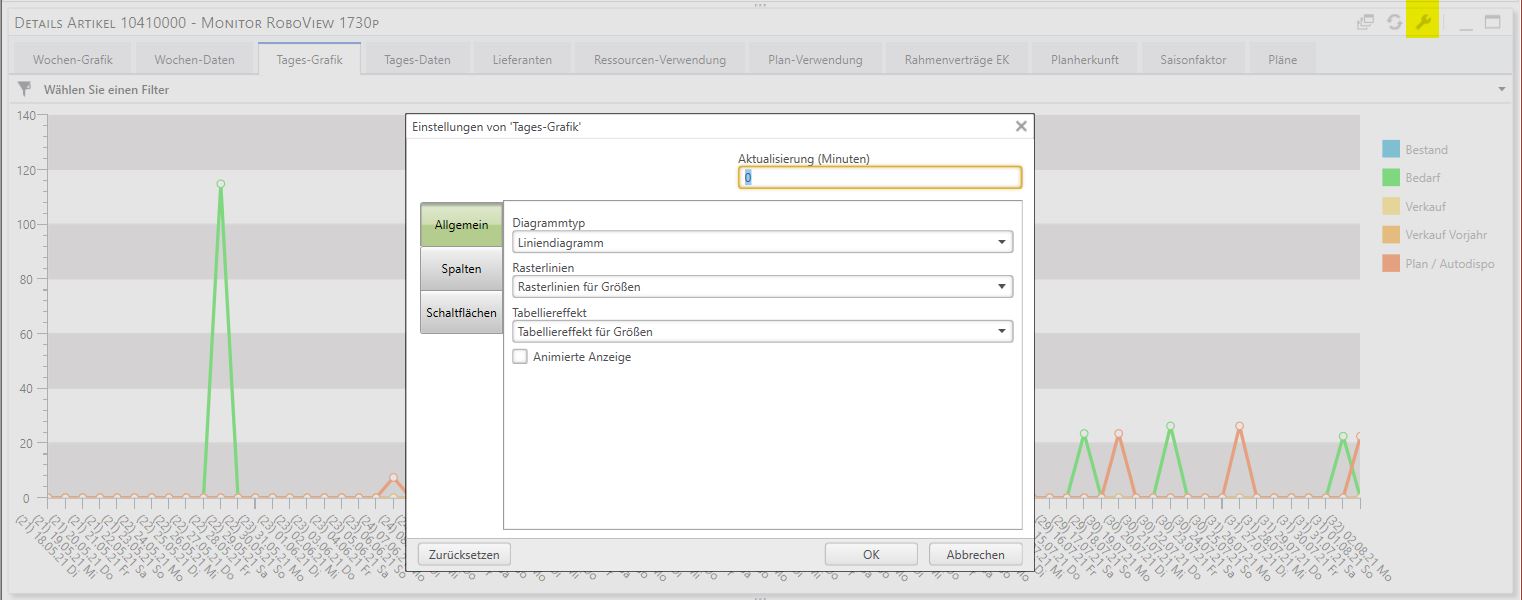Image resolution: width=1522 pixels, height=600 pixels.
Task: Open the Rasterlinien dropdown
Action: [x=762, y=287]
